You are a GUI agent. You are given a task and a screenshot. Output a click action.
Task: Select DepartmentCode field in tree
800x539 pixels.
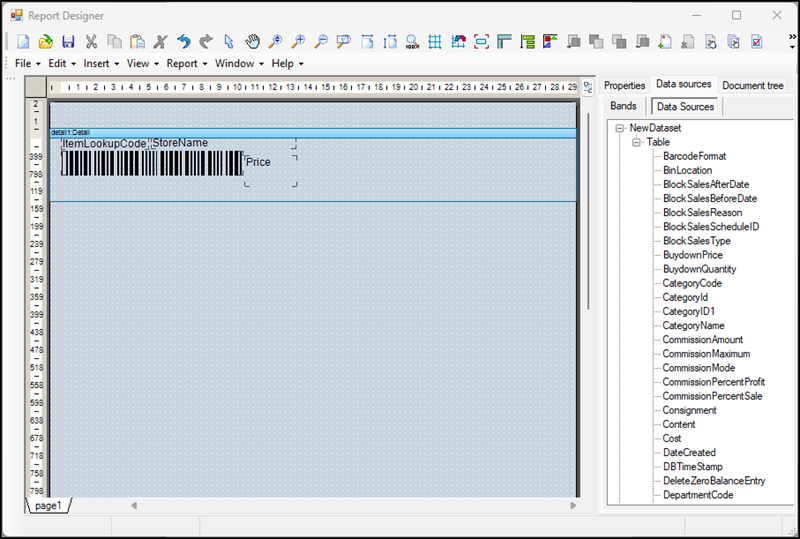pos(698,495)
